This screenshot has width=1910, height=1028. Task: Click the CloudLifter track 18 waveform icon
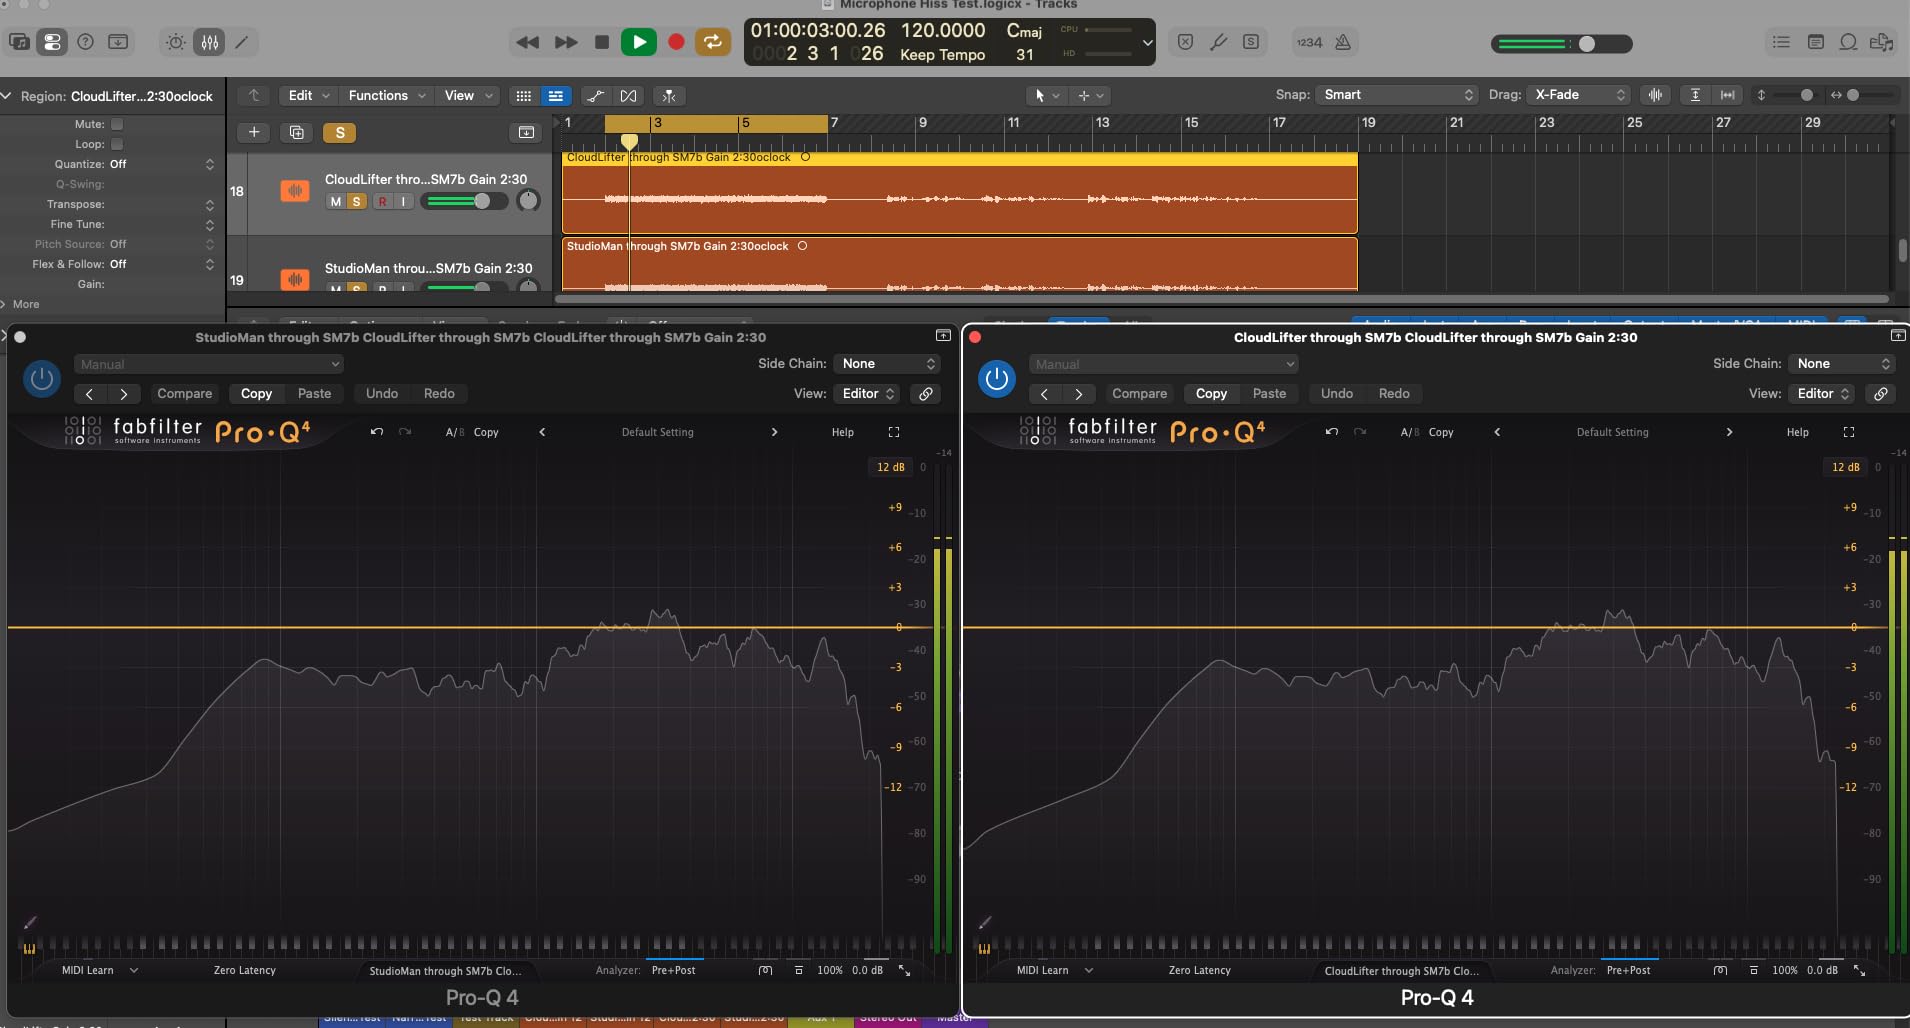point(294,190)
